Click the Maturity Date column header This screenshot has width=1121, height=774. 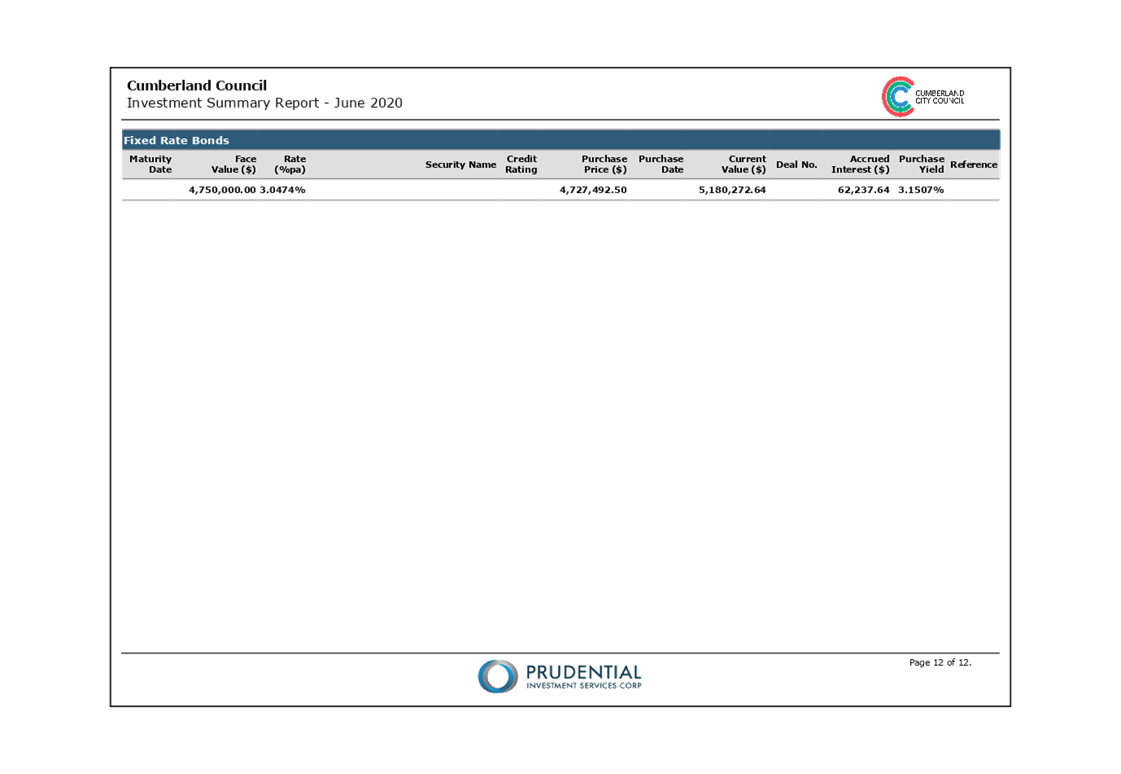pyautogui.click(x=150, y=164)
